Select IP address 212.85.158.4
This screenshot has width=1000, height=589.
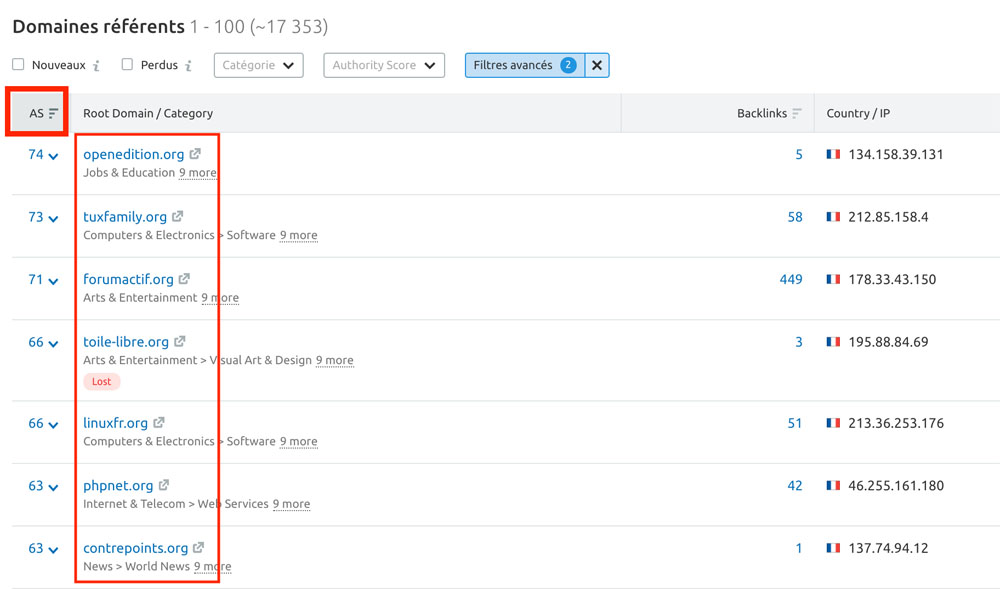coord(888,217)
